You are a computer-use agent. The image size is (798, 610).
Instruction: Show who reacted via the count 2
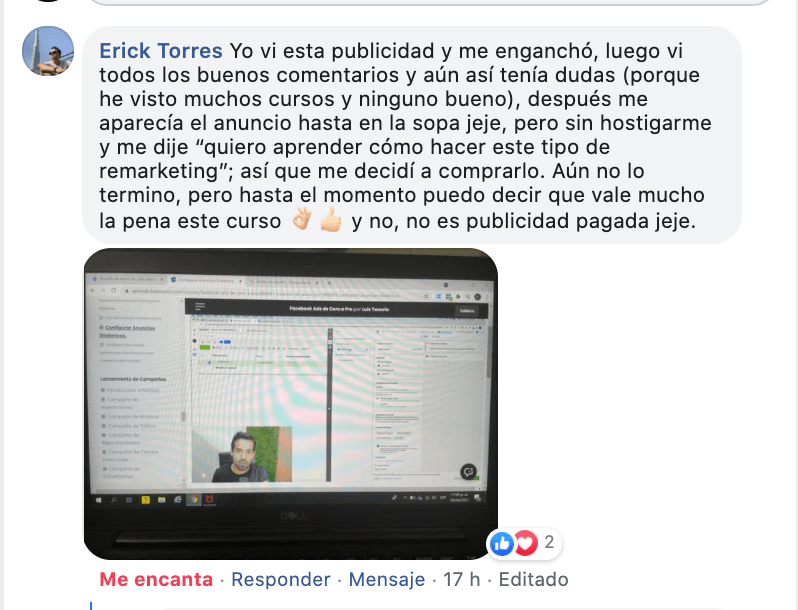coord(549,542)
